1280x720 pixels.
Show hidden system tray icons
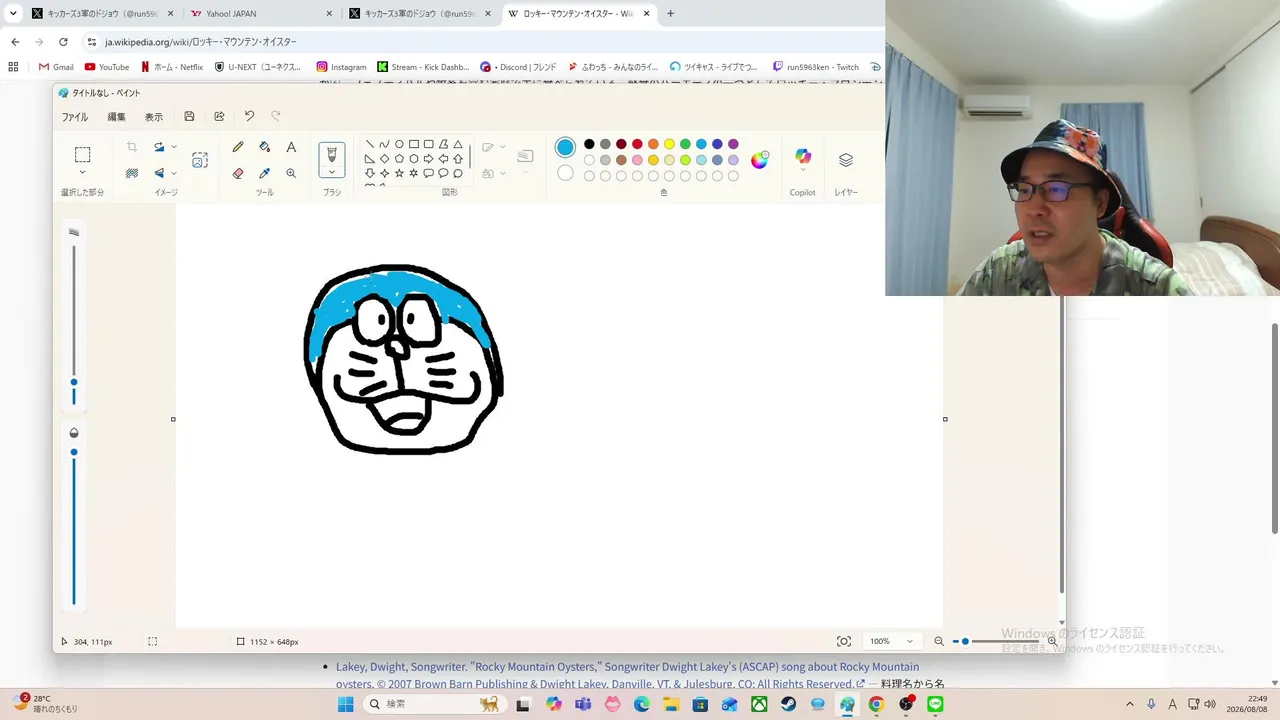point(1130,704)
